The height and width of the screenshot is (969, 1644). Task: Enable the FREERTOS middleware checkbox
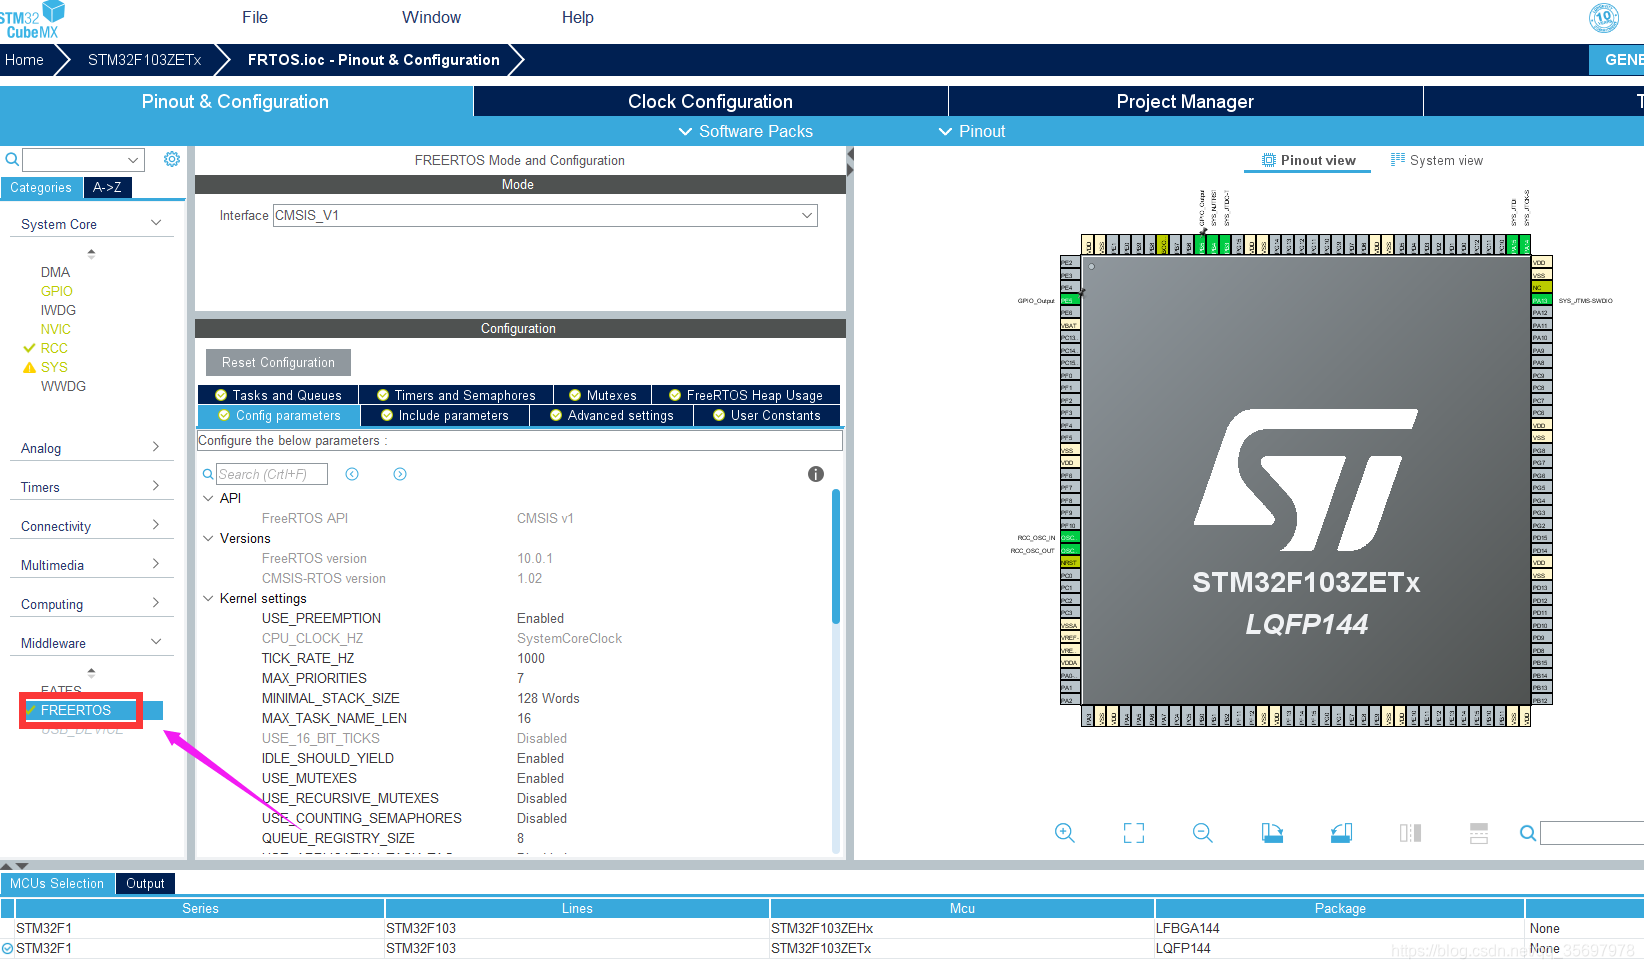(33, 710)
